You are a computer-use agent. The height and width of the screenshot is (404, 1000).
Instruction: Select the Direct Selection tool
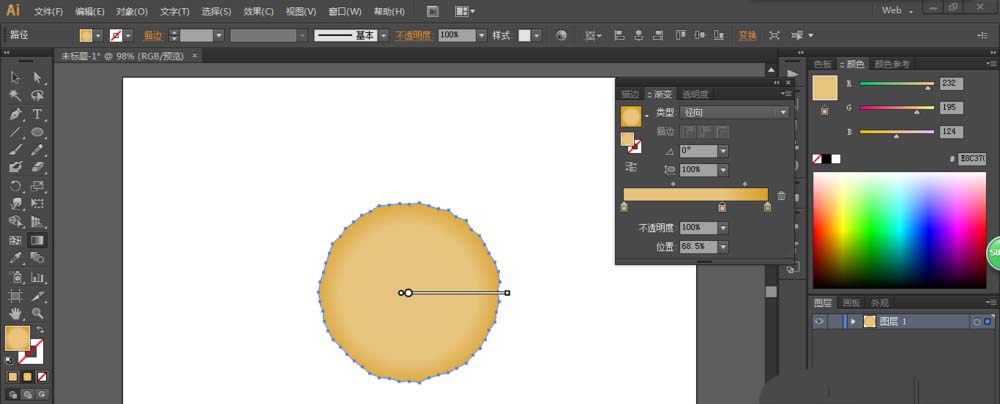38,78
